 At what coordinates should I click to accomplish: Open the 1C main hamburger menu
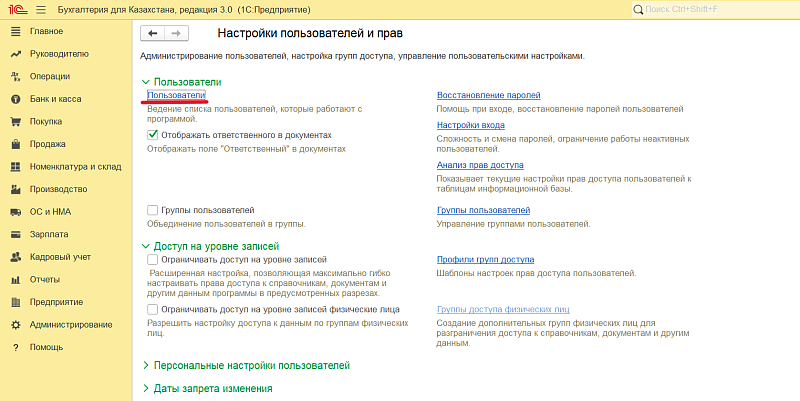tap(40, 10)
